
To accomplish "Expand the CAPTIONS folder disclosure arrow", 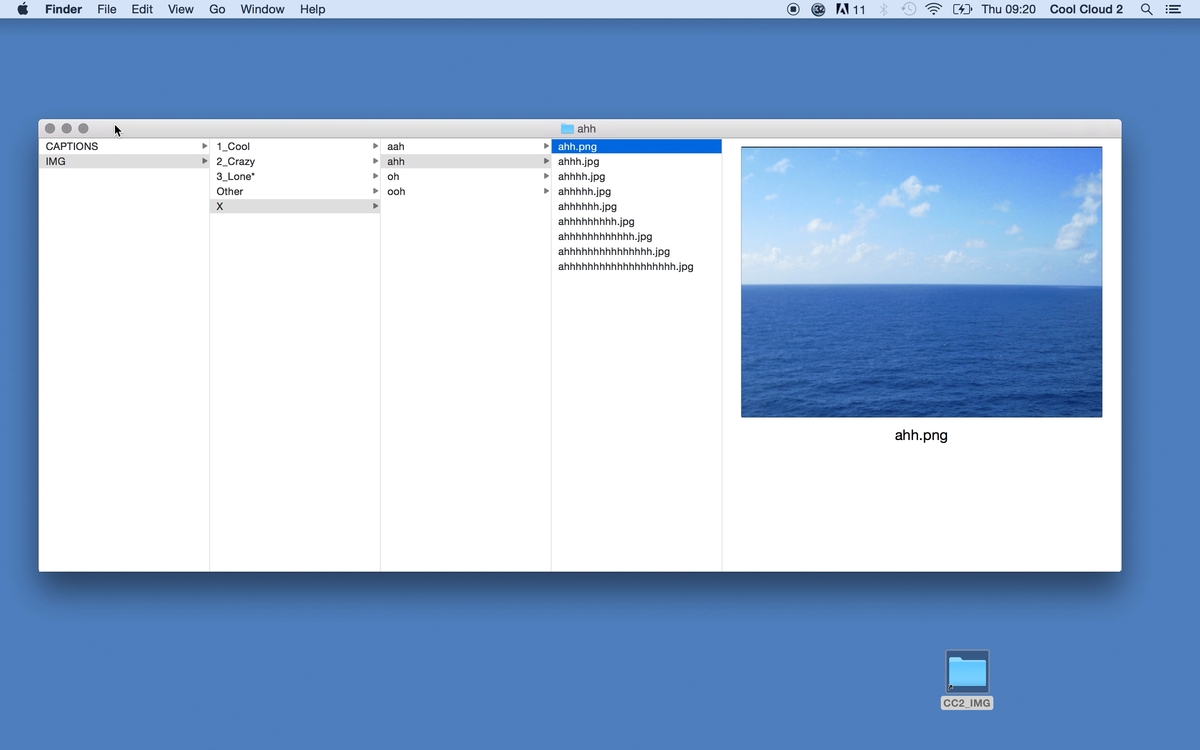I will click(x=204, y=146).
